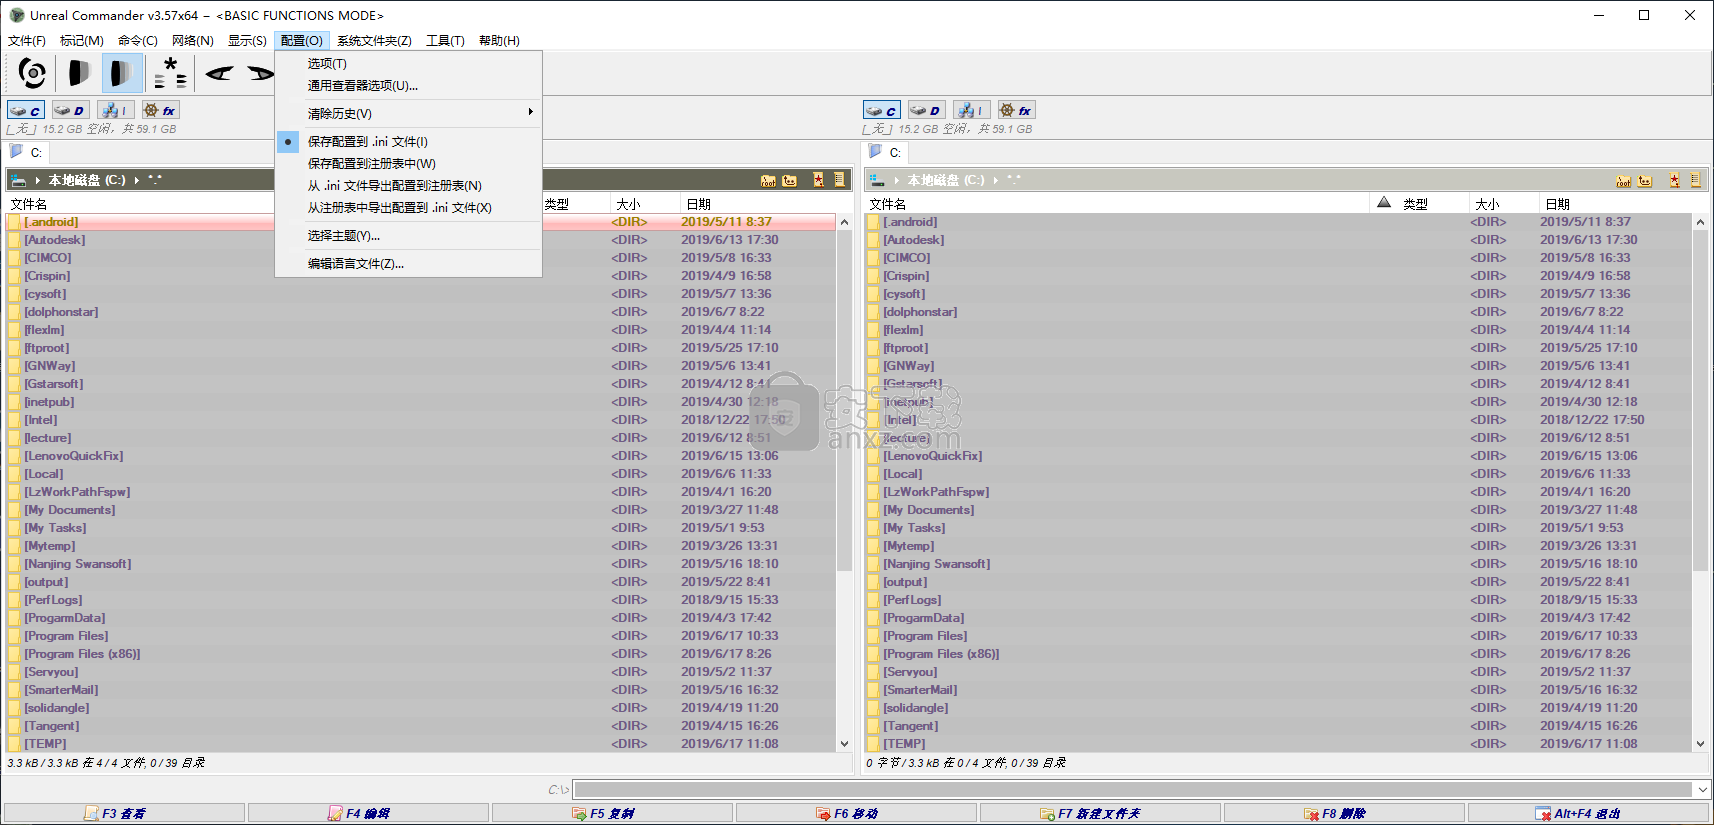Select drive C in left panel

(x=26, y=110)
